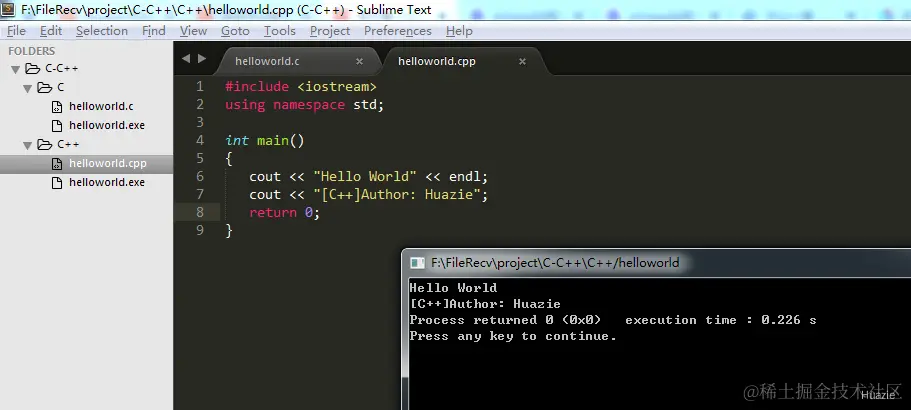Open the View menu
The width and height of the screenshot is (911, 410).
[x=193, y=31]
